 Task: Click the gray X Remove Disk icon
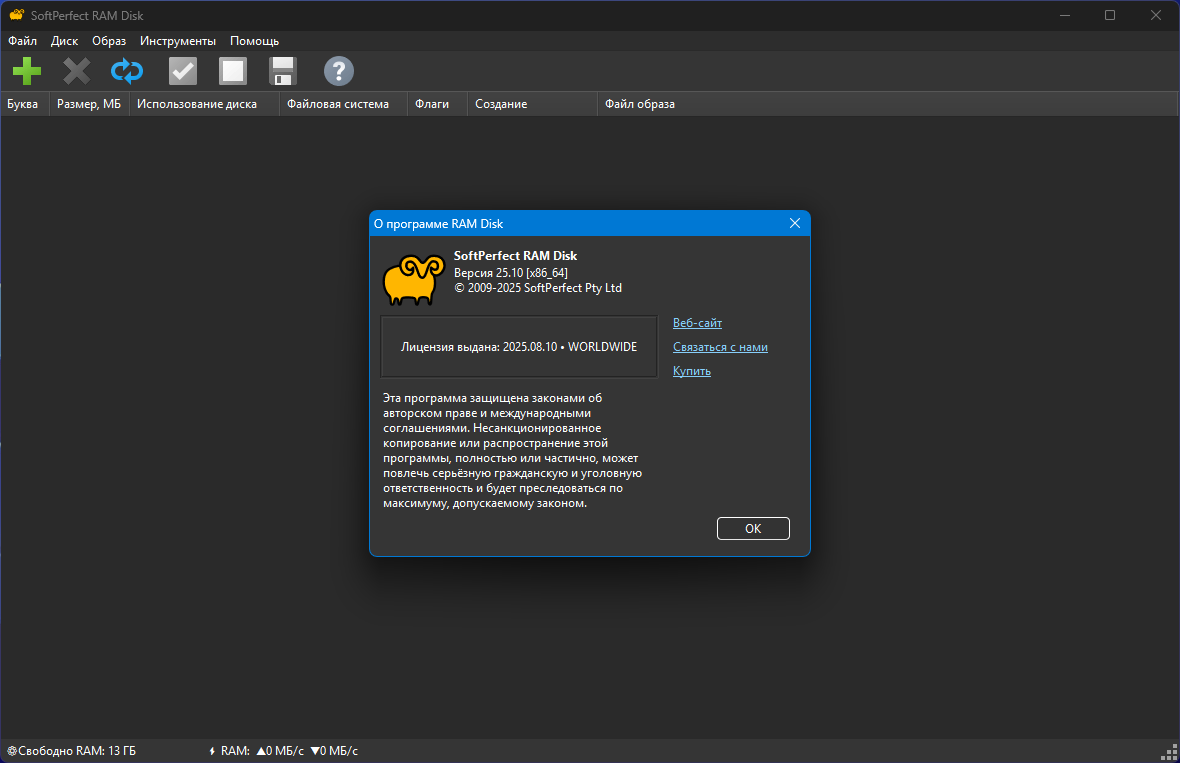[77, 71]
